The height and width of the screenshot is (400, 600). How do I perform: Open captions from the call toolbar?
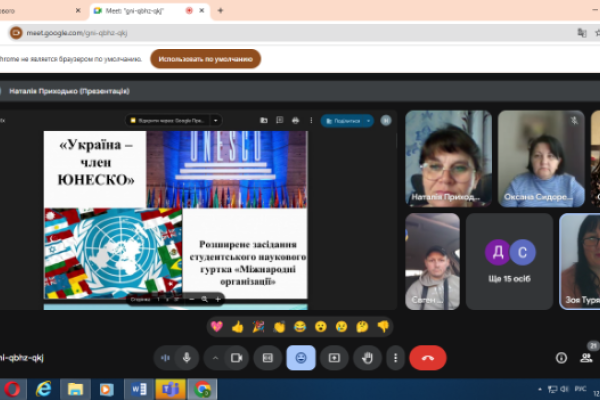pos(267,357)
